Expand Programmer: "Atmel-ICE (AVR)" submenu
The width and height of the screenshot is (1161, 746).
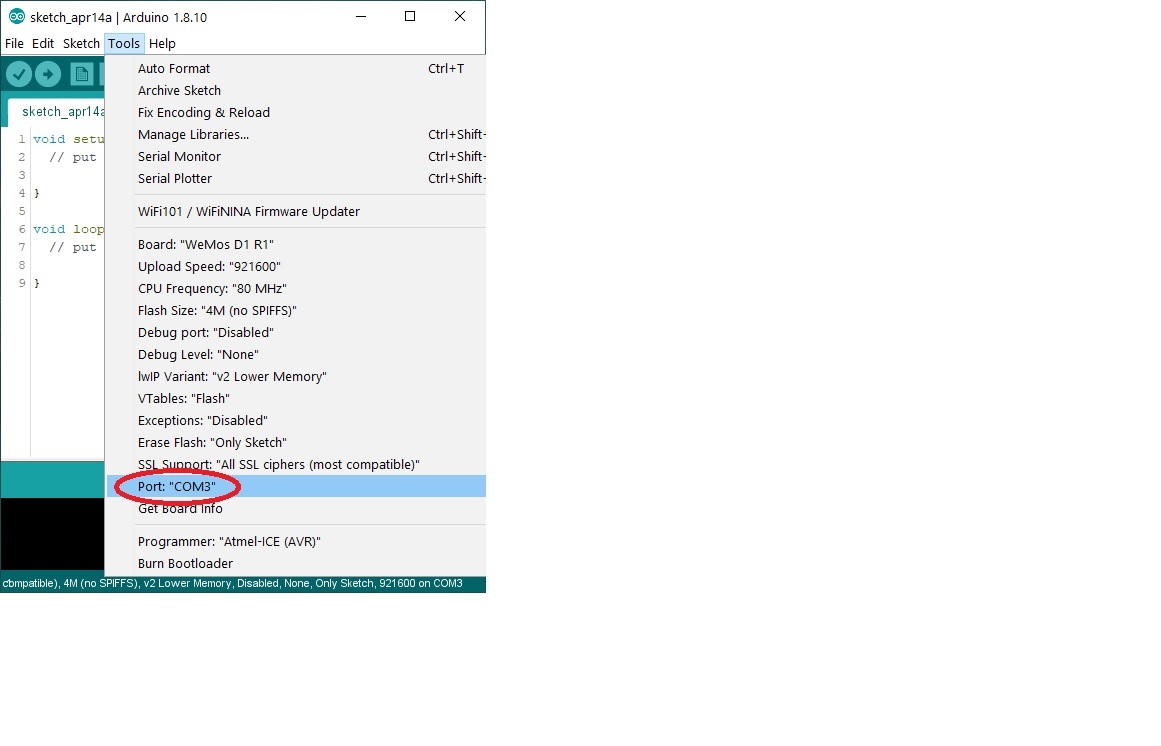pyautogui.click(x=296, y=542)
